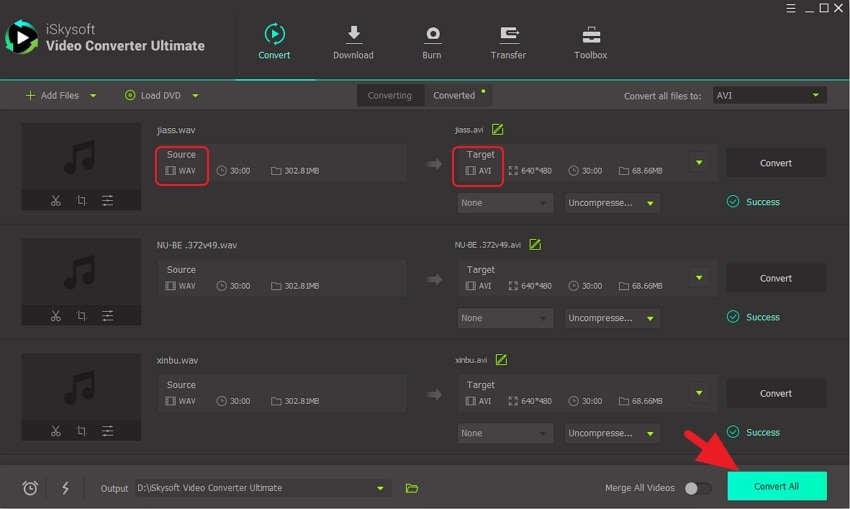
Task: Expand target format arrow for xinbu.avi
Action: [x=699, y=393]
